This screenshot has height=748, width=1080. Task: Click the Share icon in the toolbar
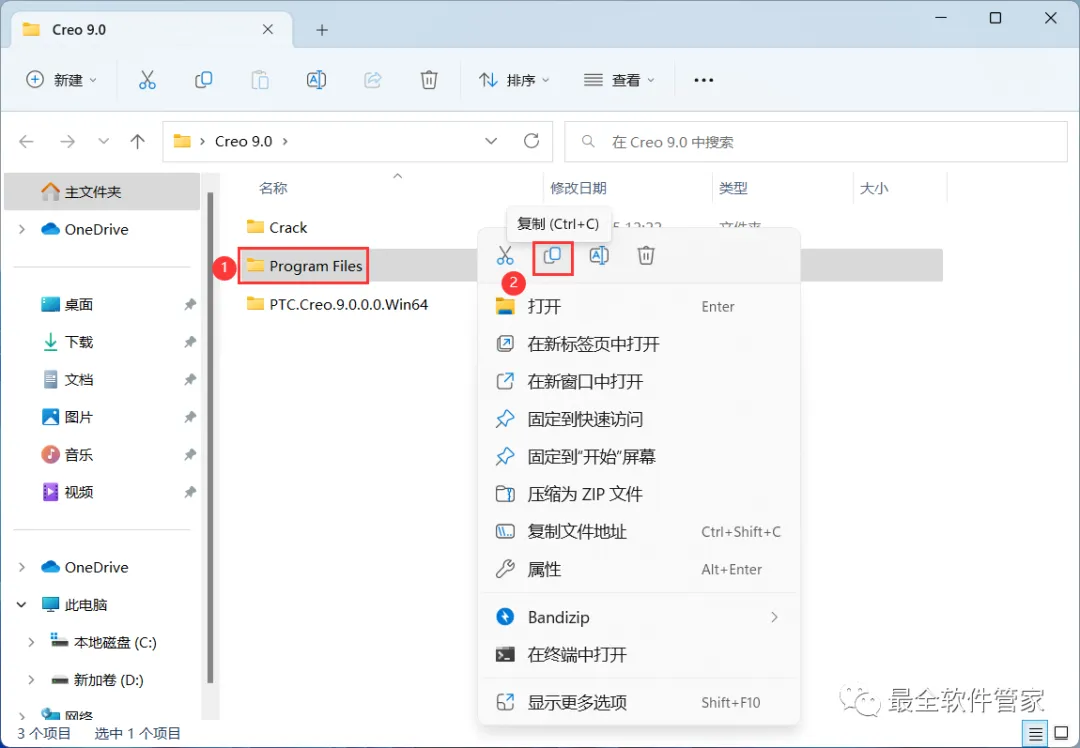coord(373,80)
